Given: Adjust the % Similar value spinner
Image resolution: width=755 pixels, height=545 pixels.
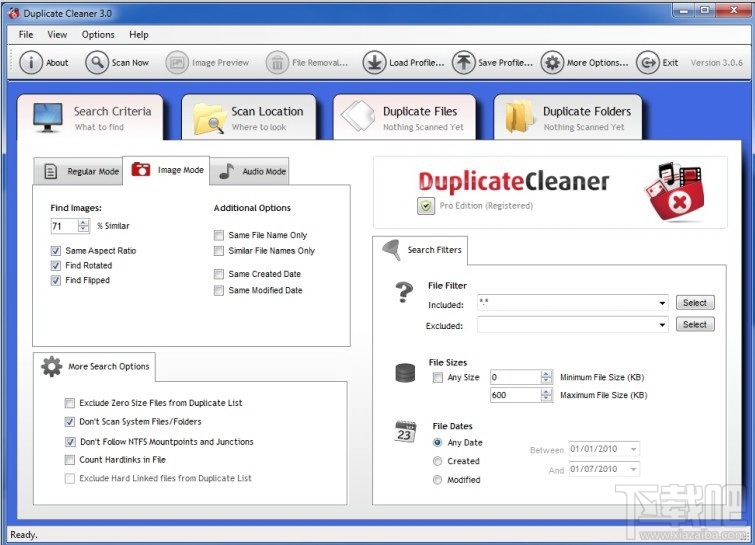Looking at the screenshot, I should [x=83, y=226].
